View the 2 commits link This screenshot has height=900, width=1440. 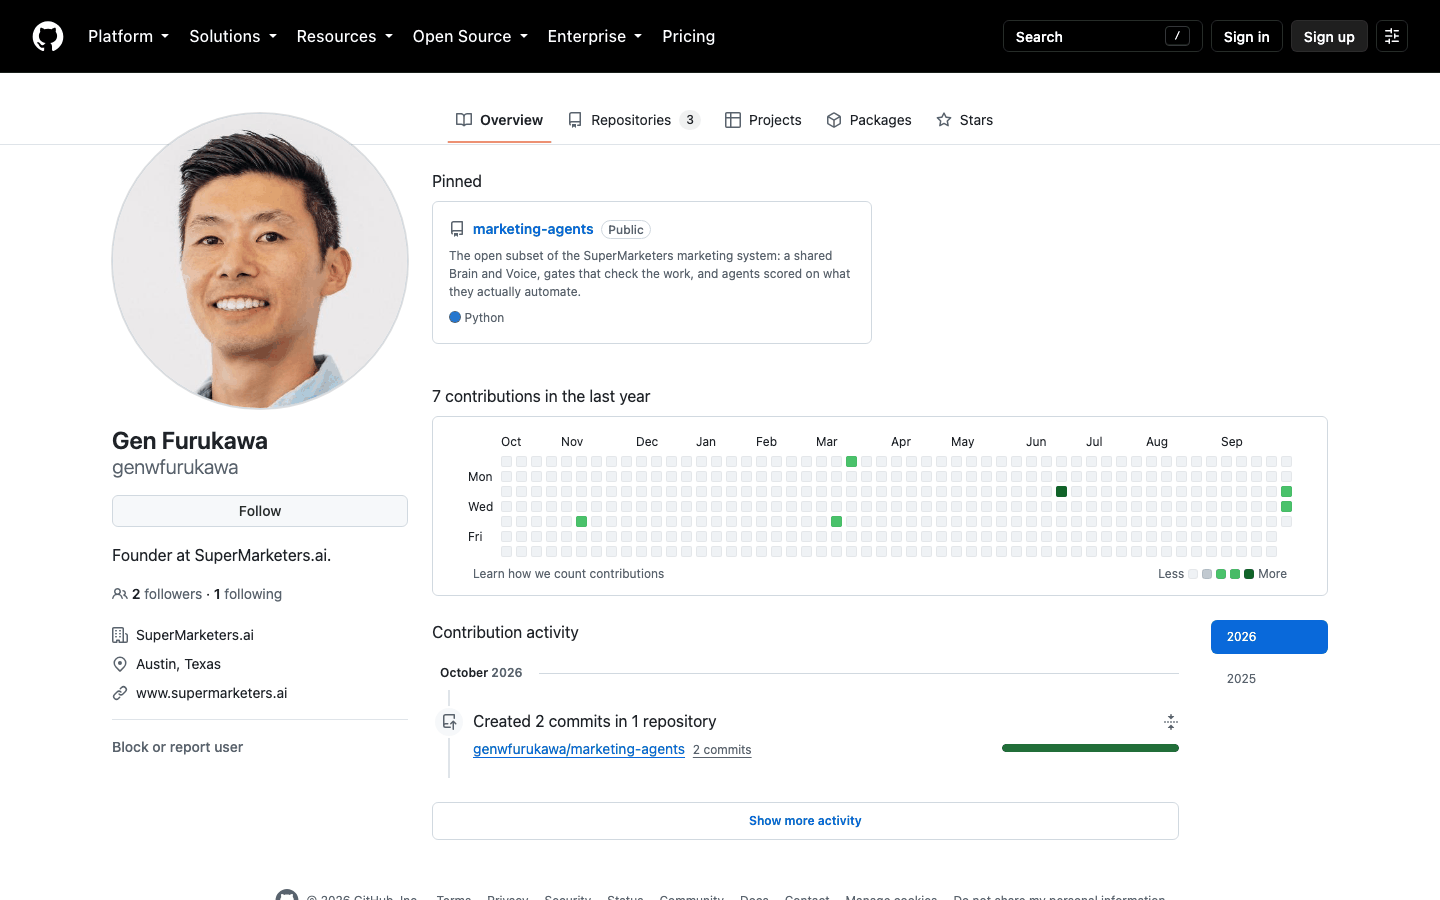[x=722, y=750]
